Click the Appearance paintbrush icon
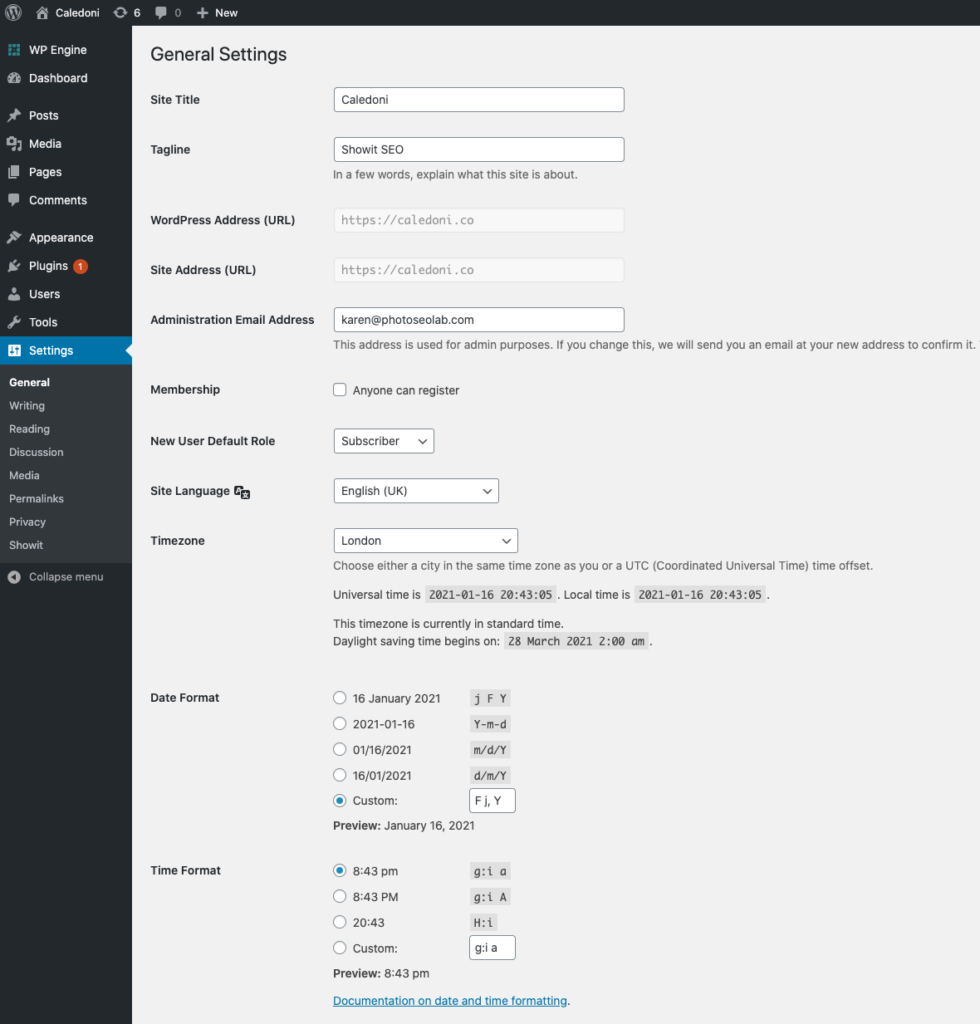The height and width of the screenshot is (1024, 980). [x=14, y=237]
